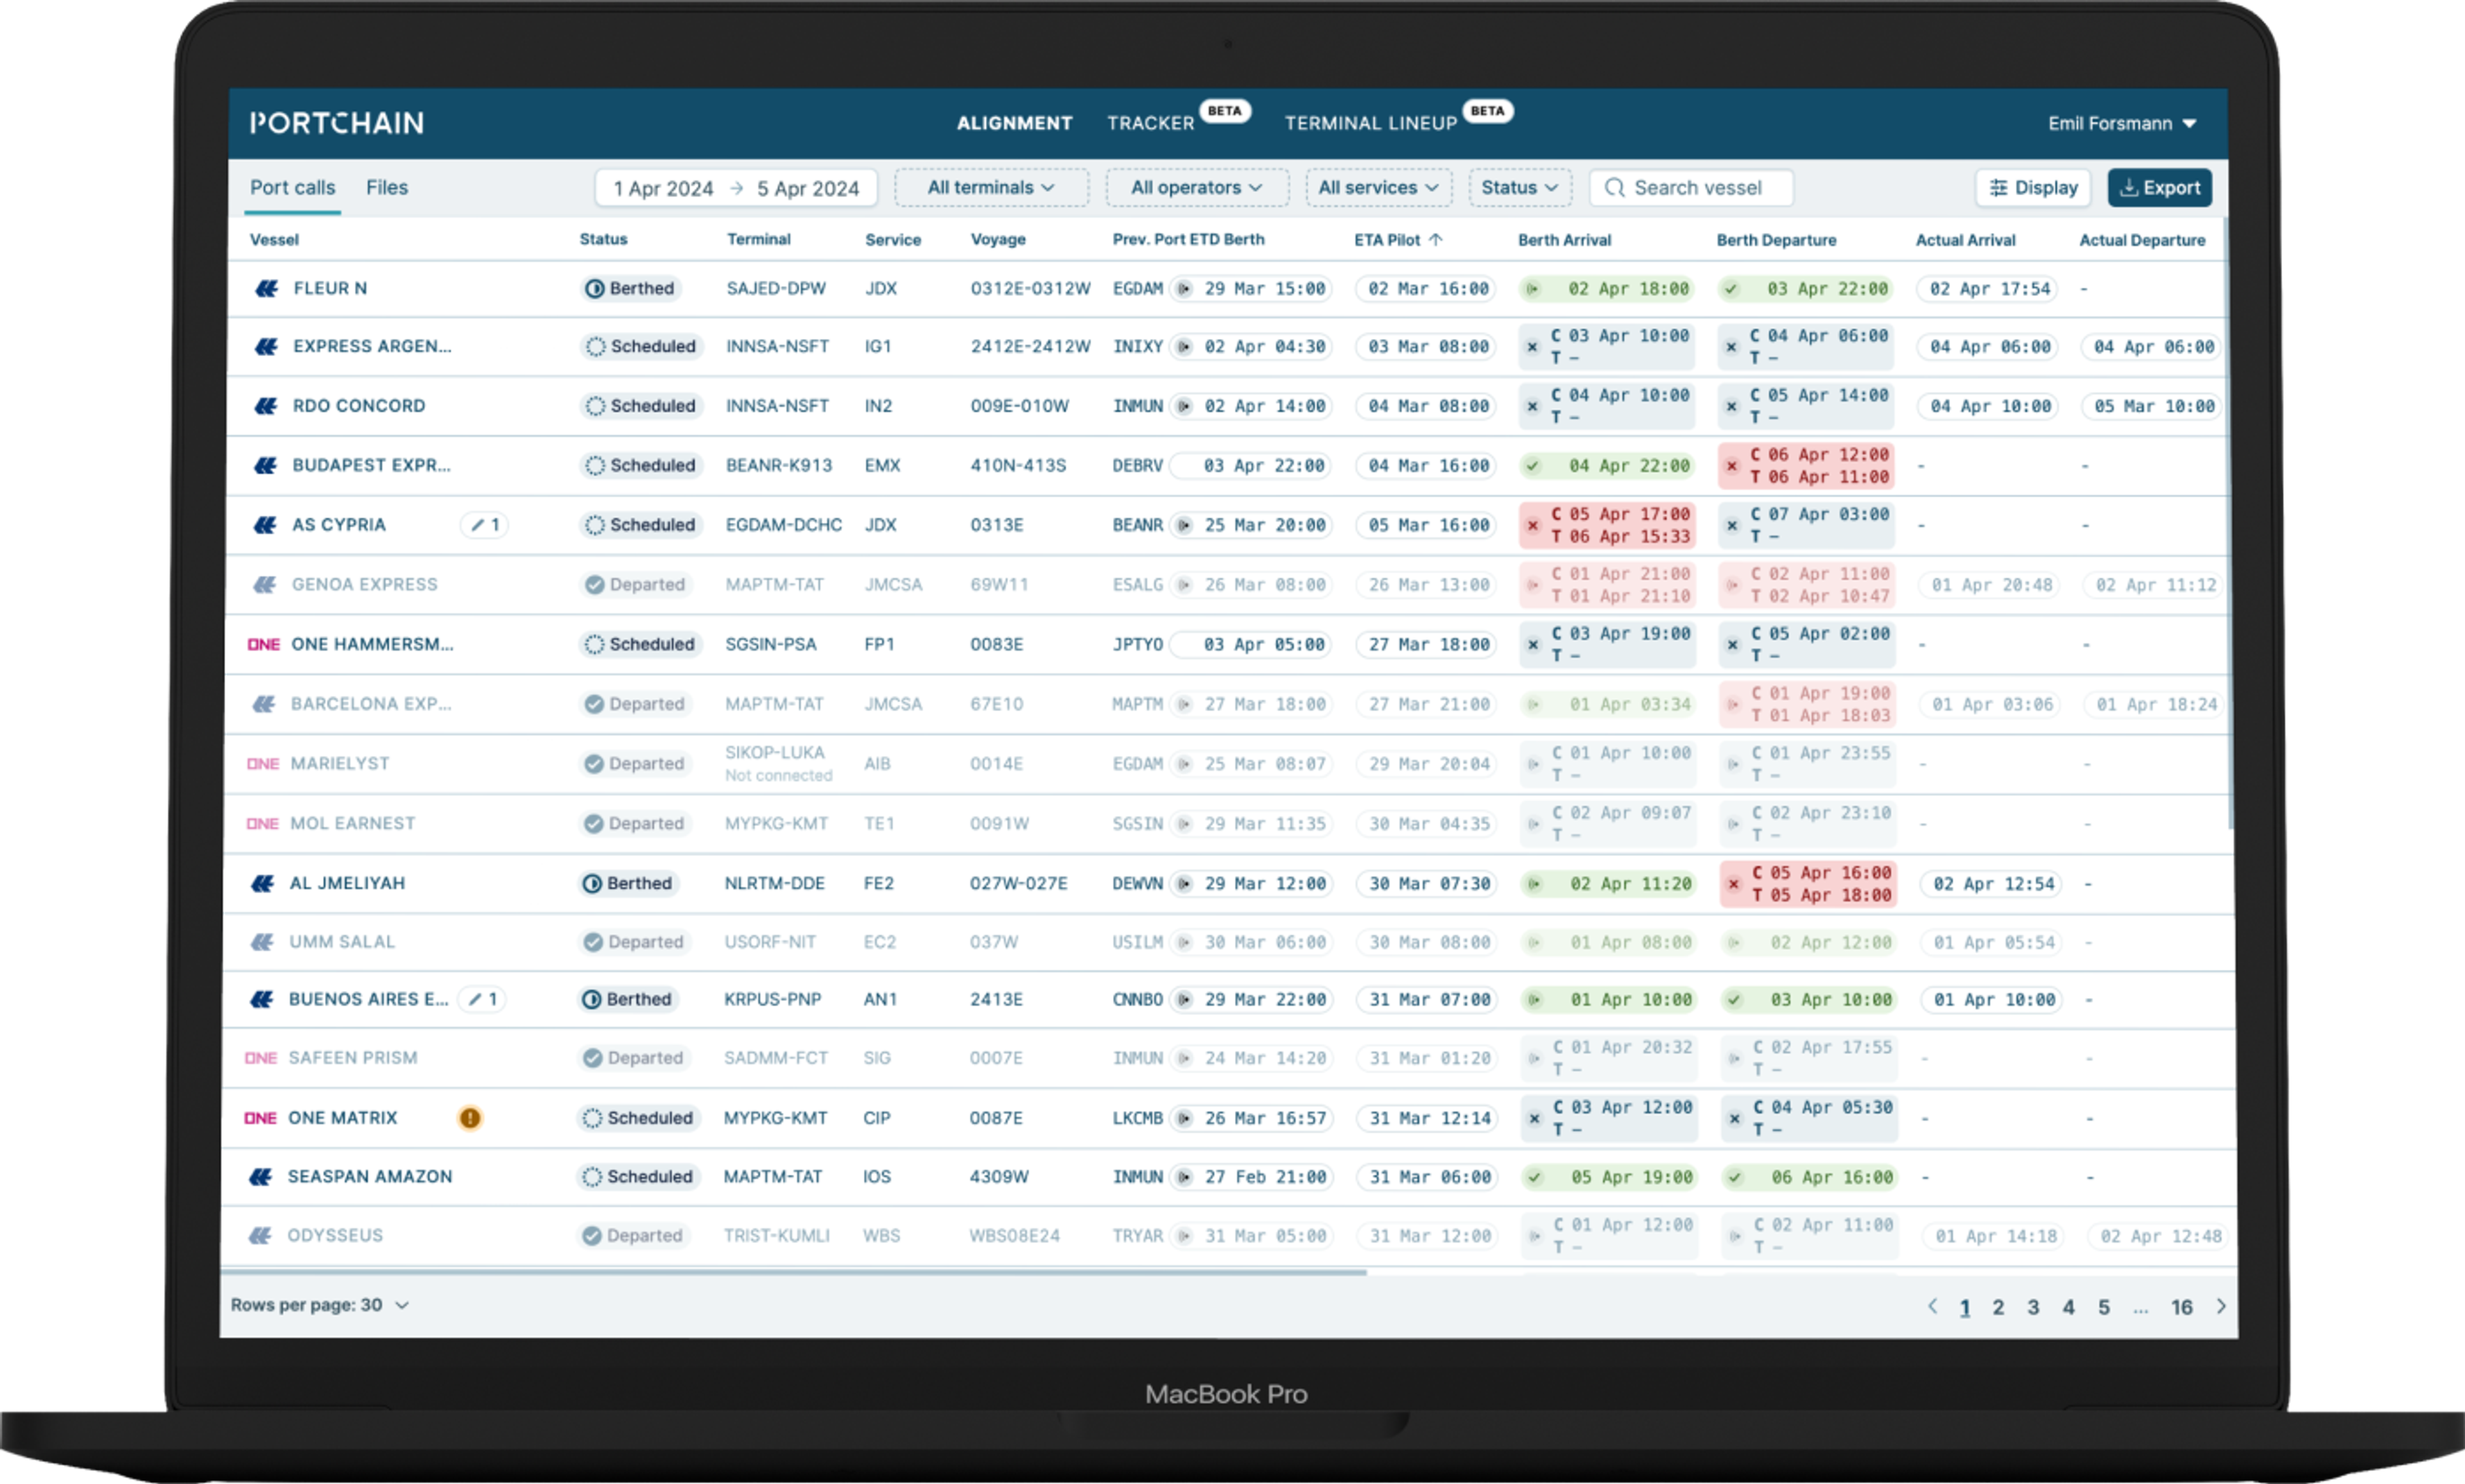Screen dimensions: 2465x1484
Task: Expand the All operators dropdown
Action: click(1196, 188)
